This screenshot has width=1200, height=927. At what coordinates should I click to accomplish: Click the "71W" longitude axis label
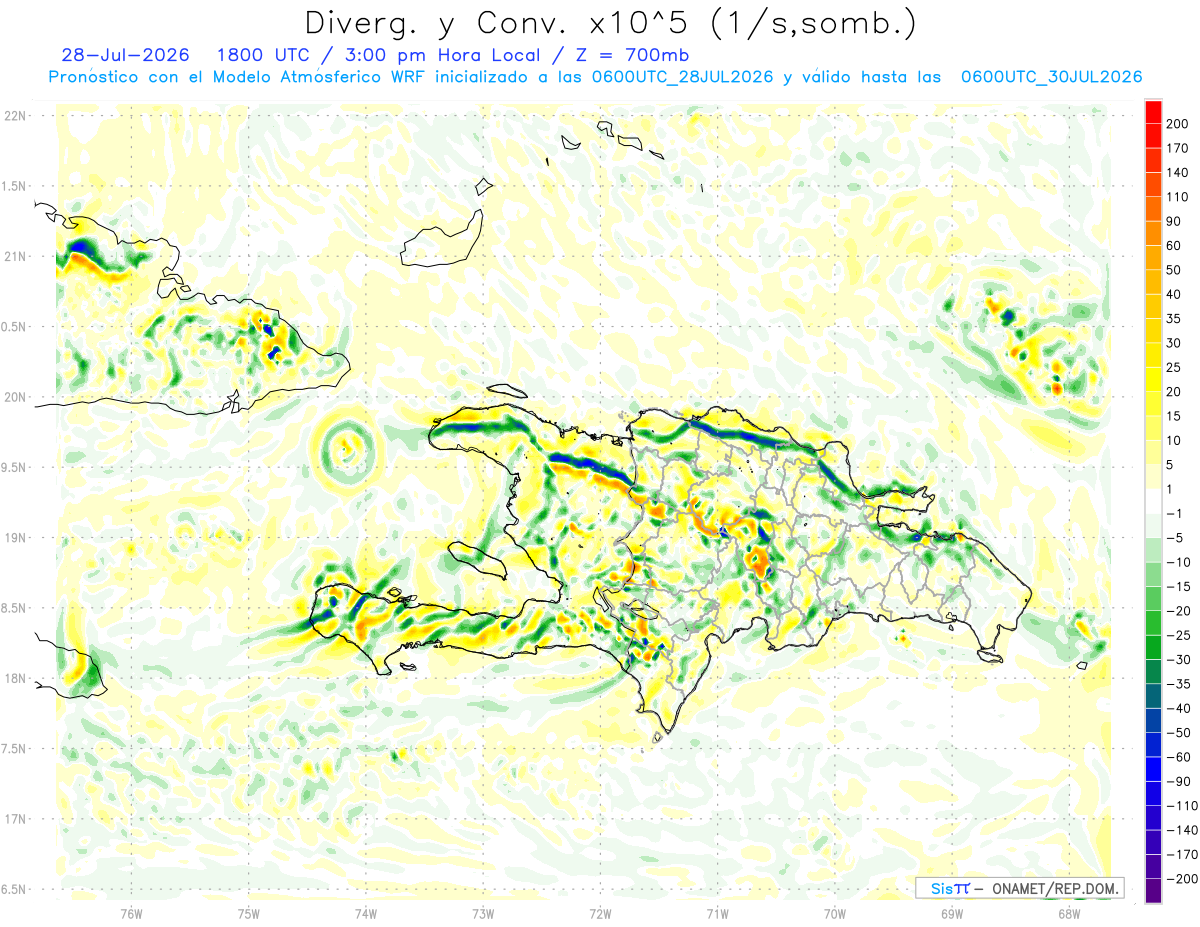pyautogui.click(x=717, y=914)
